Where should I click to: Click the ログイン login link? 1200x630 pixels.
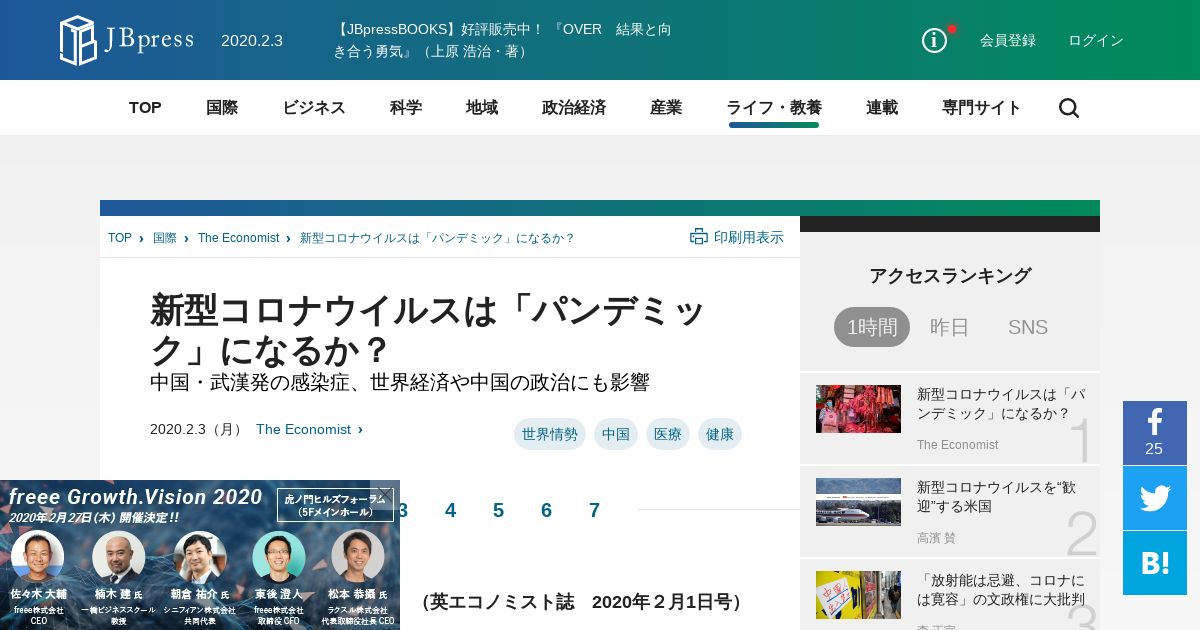pyautogui.click(x=1096, y=40)
